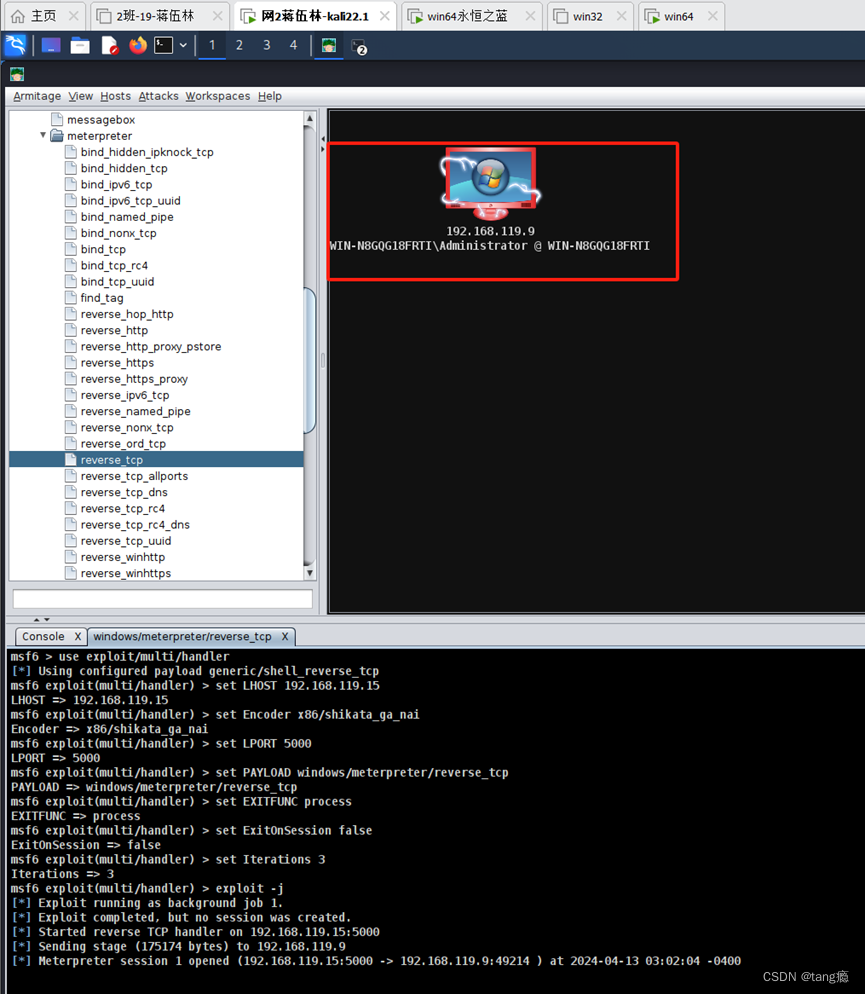865x994 pixels.
Task: Click the module tree scroll up arrow
Action: coord(309,118)
